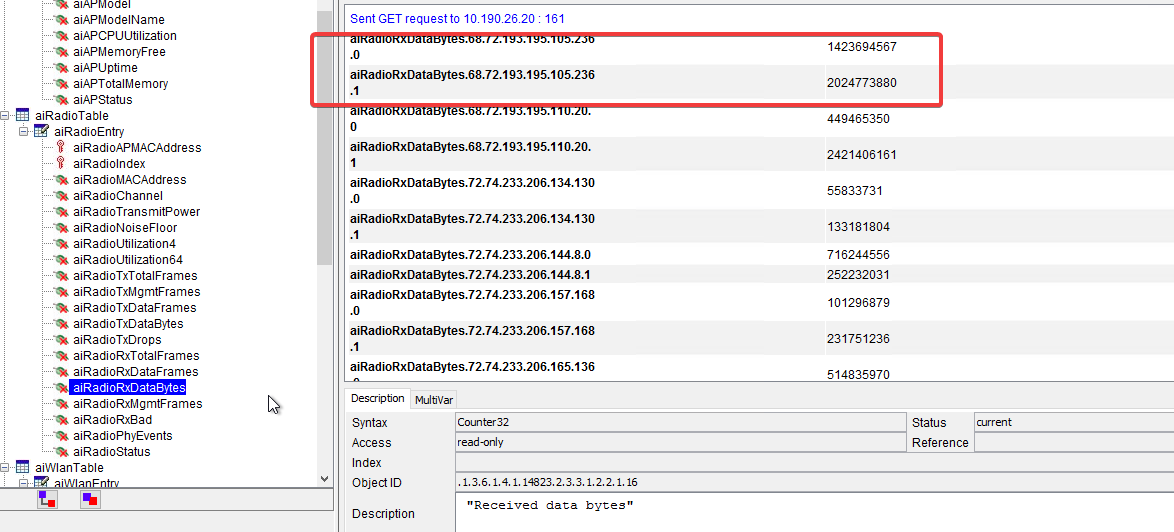This screenshot has width=1174, height=532.
Task: Select result row with value 101296879
Action: point(761,302)
